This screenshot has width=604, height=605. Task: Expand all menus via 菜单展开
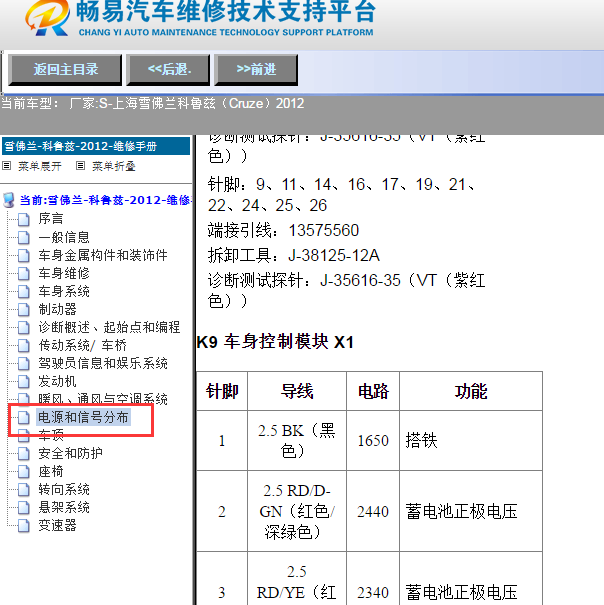click(40, 166)
